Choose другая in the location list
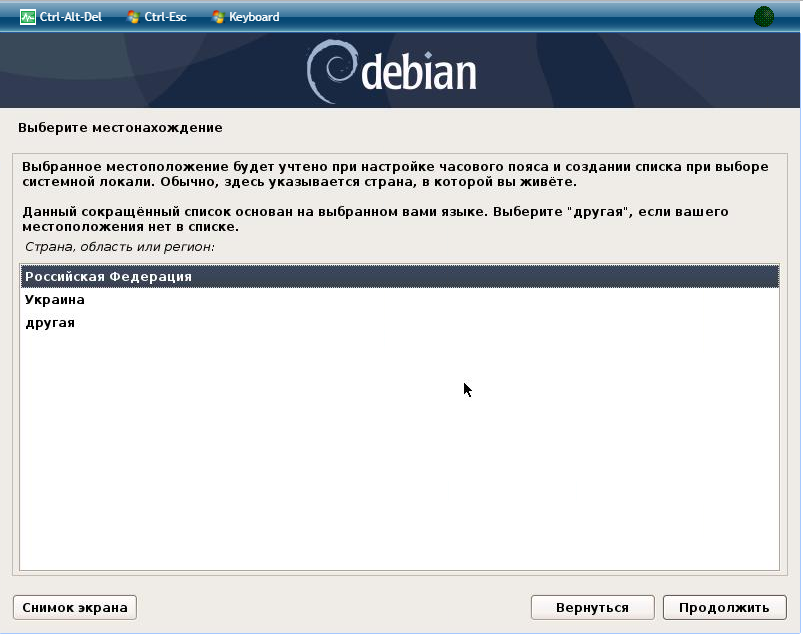This screenshot has height=634, width=803. tap(399, 323)
